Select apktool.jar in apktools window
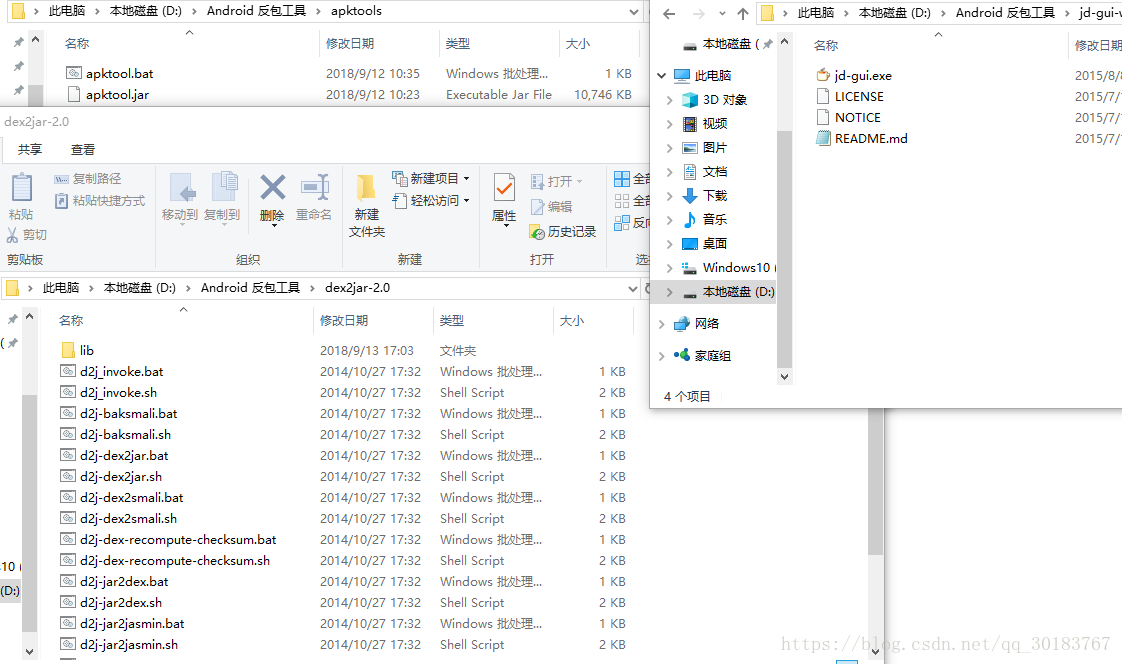The width and height of the screenshot is (1122, 664). point(117,94)
